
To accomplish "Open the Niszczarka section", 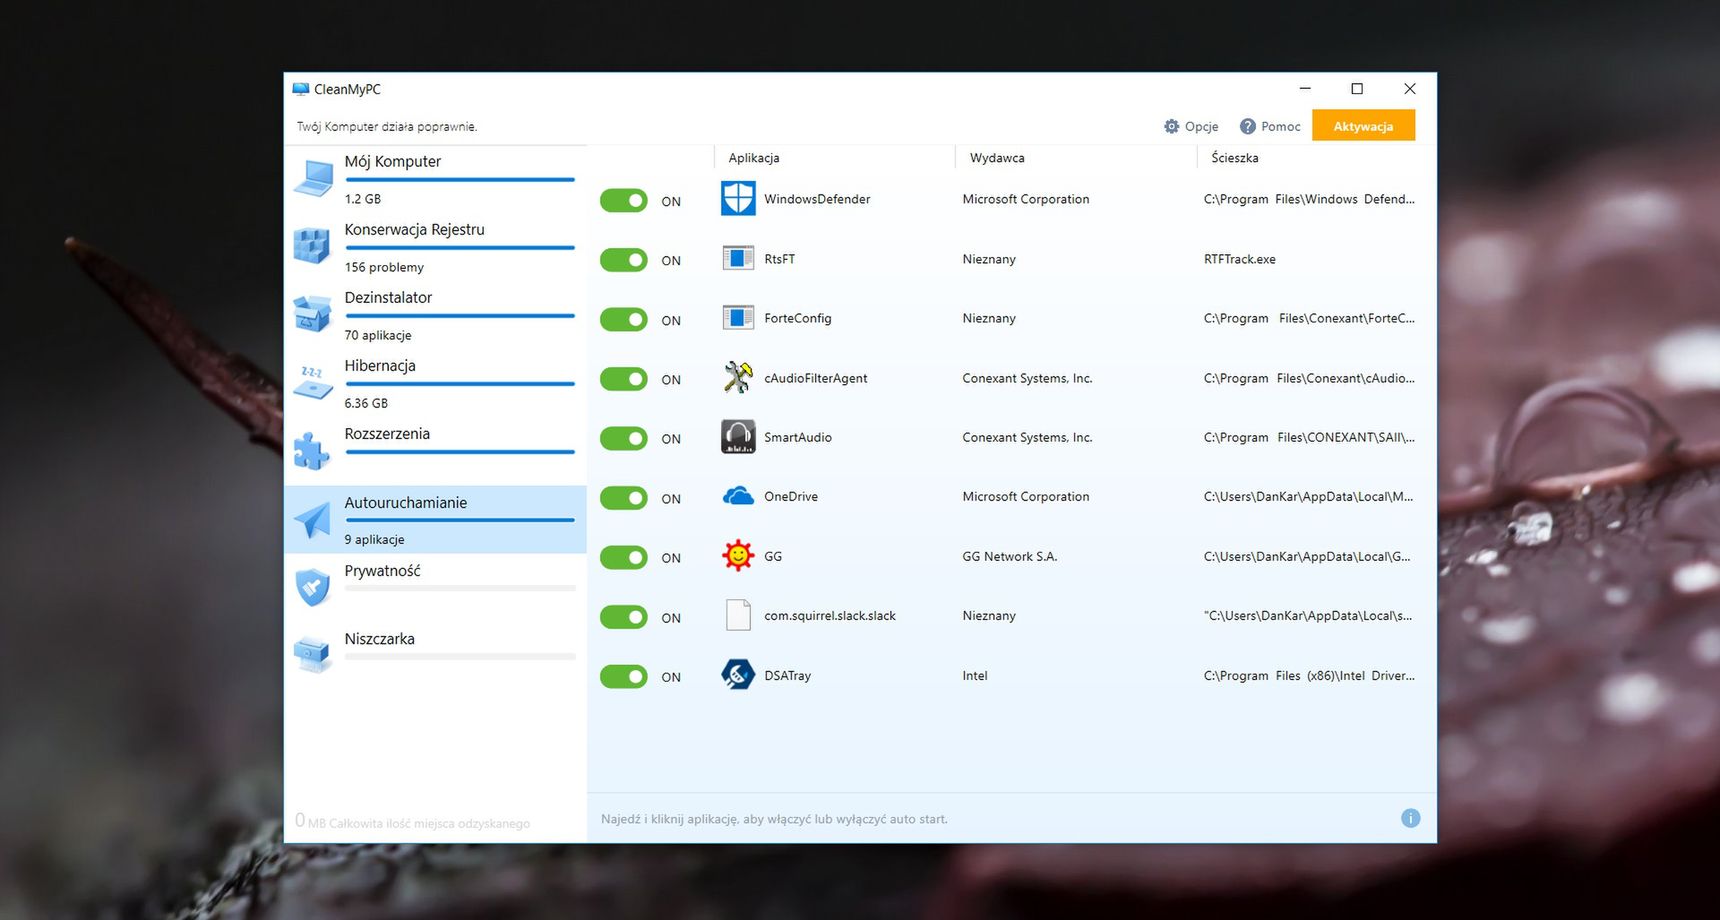I will click(x=435, y=657).
